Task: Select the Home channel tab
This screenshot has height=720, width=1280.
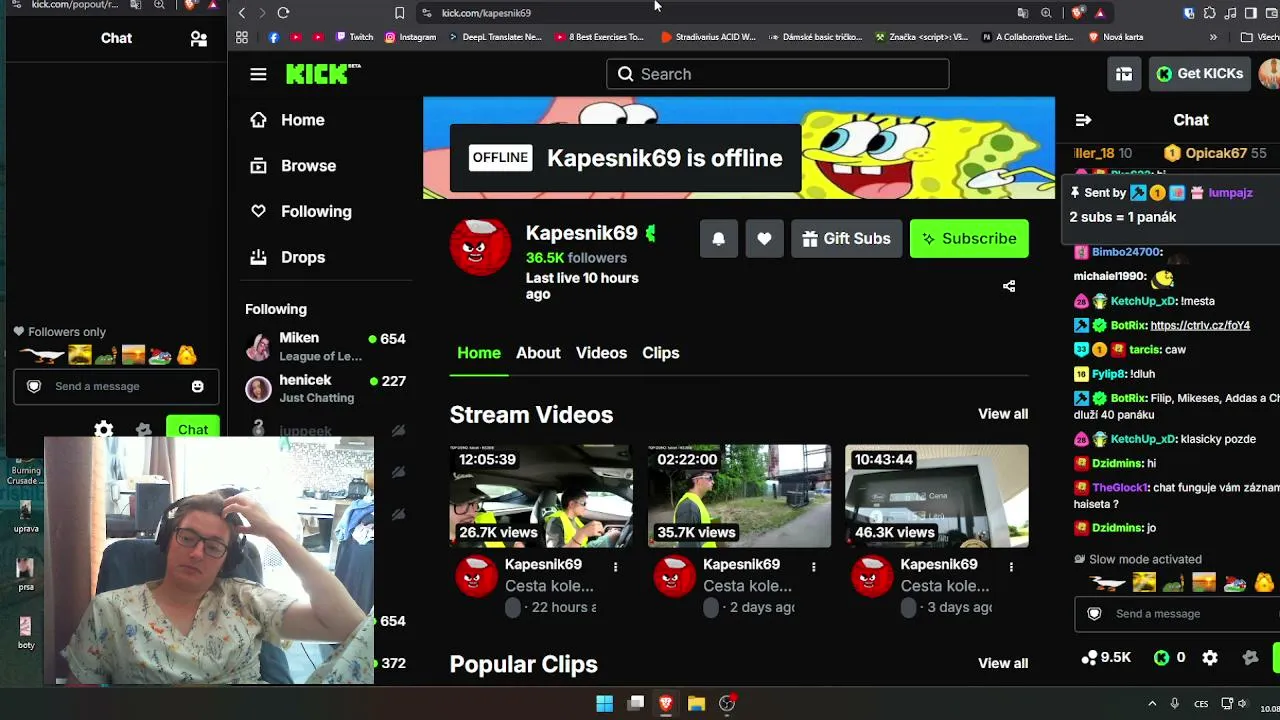Action: 479,353
